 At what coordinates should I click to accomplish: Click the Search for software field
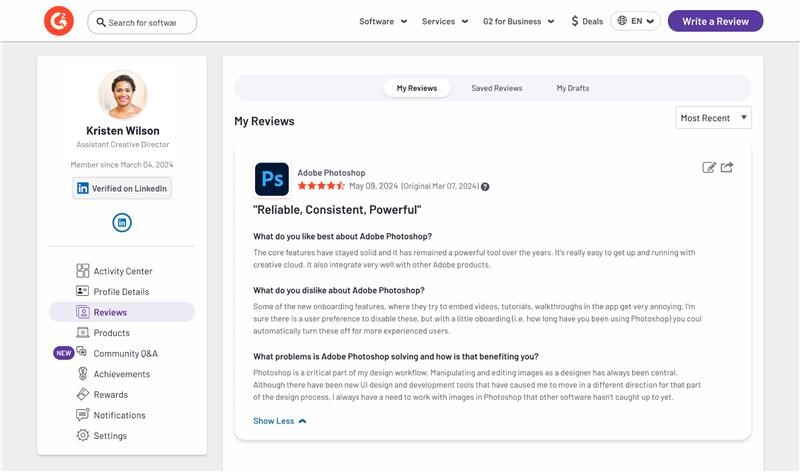pos(142,22)
